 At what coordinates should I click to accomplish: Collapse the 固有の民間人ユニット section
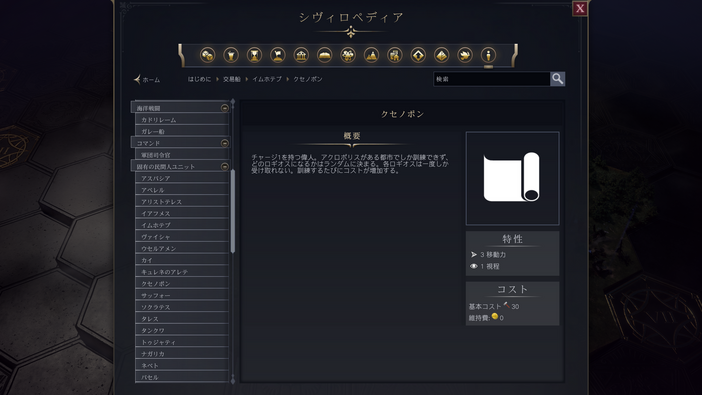pyautogui.click(x=225, y=167)
